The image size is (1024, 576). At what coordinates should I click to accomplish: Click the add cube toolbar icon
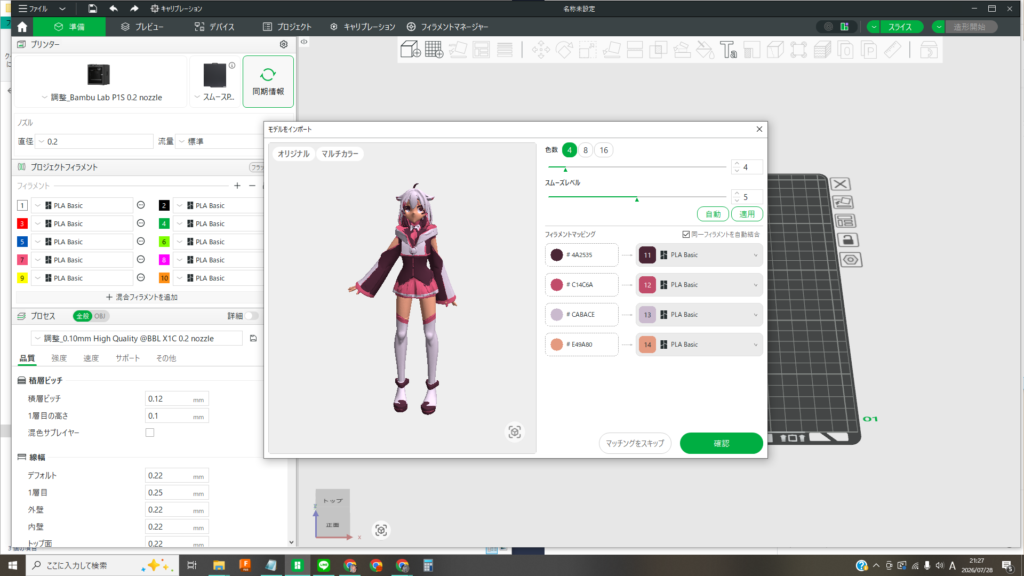point(410,50)
